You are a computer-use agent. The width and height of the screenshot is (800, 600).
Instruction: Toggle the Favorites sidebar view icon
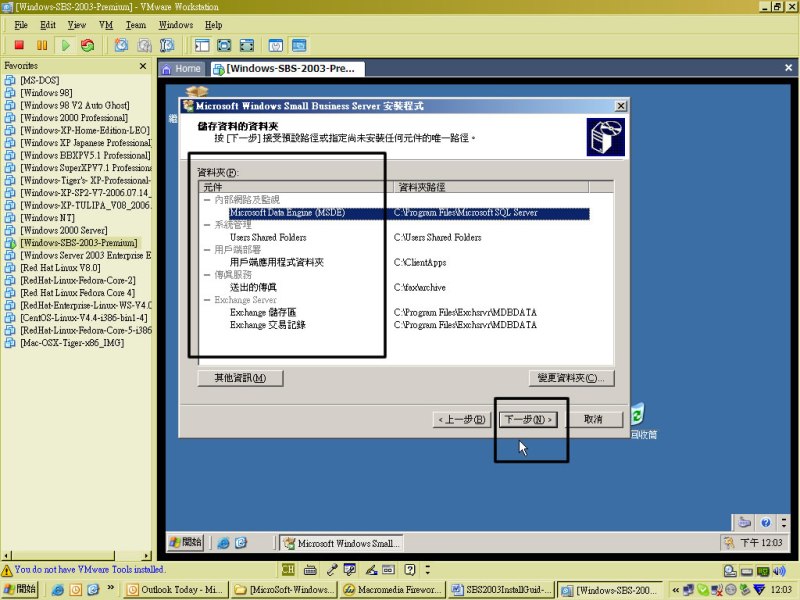tap(202, 45)
